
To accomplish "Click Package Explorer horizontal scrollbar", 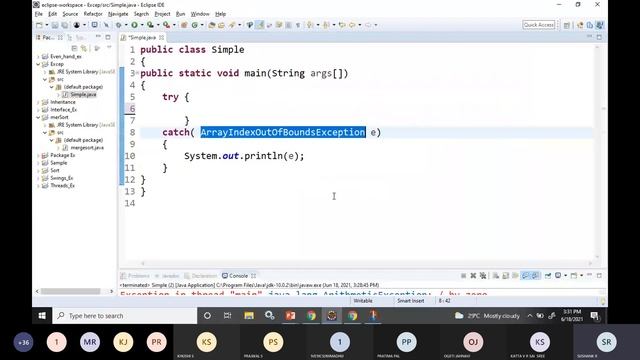I will coord(70,291).
